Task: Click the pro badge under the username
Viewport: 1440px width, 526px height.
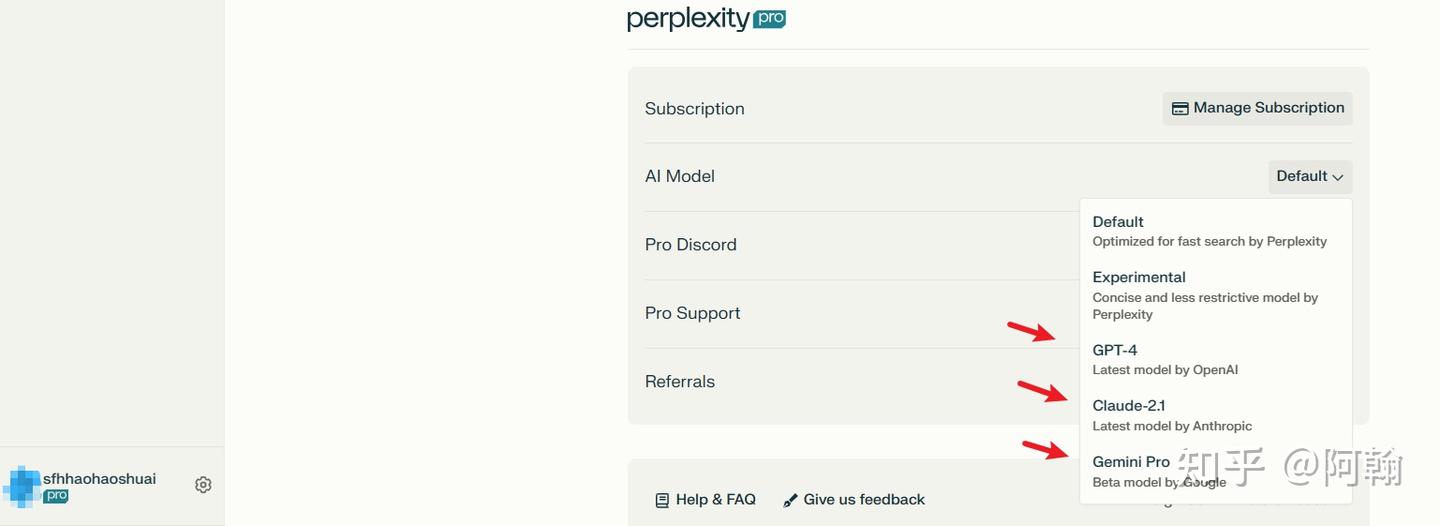Action: pyautogui.click(x=56, y=496)
